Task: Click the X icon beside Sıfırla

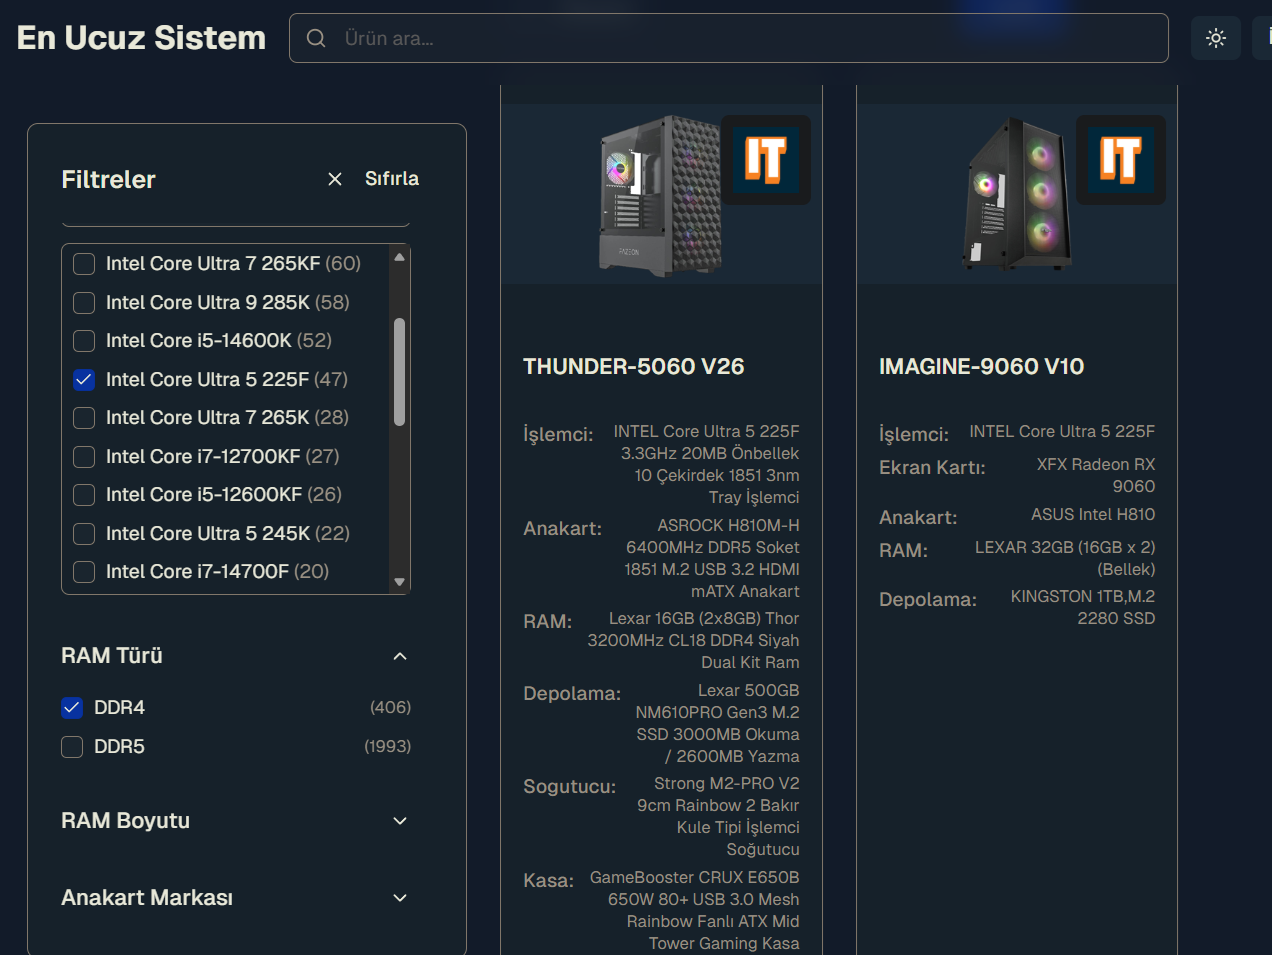Action: pyautogui.click(x=335, y=179)
